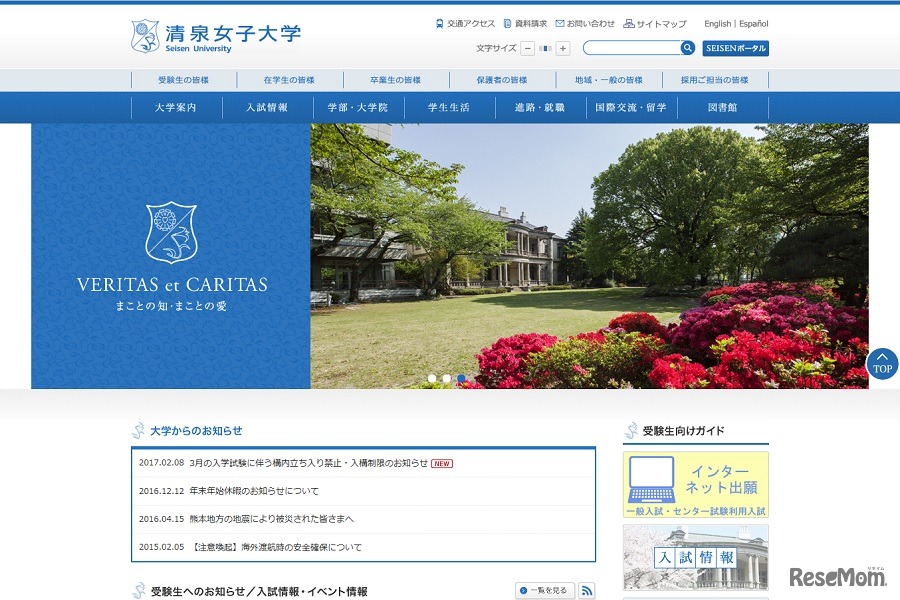Click the magnifying glass search icon
The image size is (900, 600).
[687, 47]
